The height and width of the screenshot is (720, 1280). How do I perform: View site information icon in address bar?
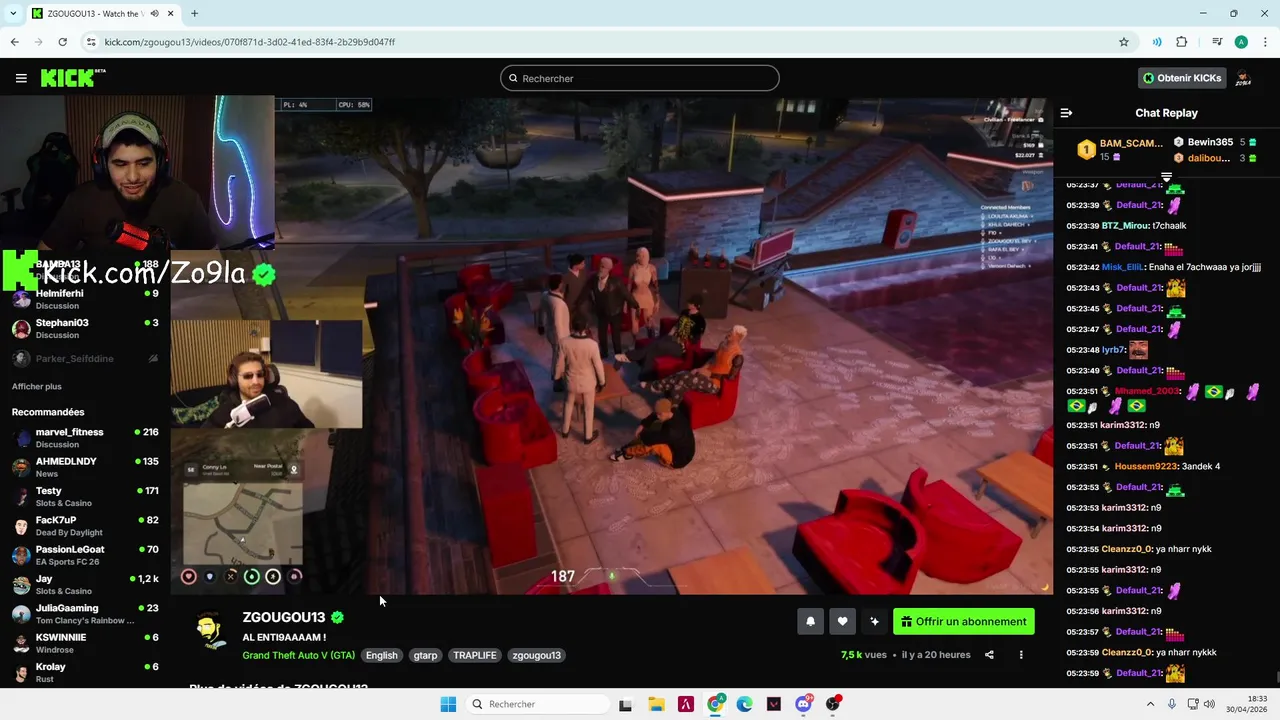pos(91,42)
